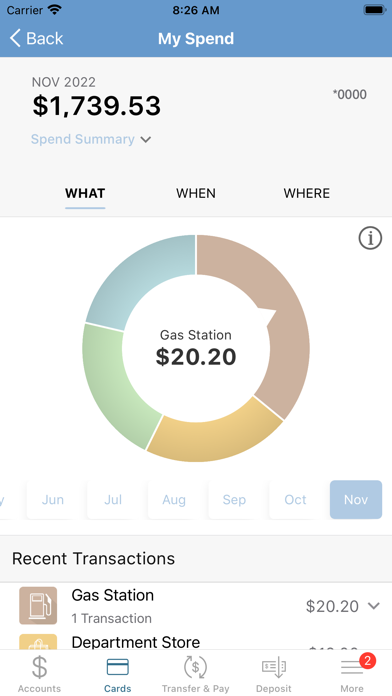Switch to the WHERE tab
Screen dimensions: 392x696
[x=307, y=194]
